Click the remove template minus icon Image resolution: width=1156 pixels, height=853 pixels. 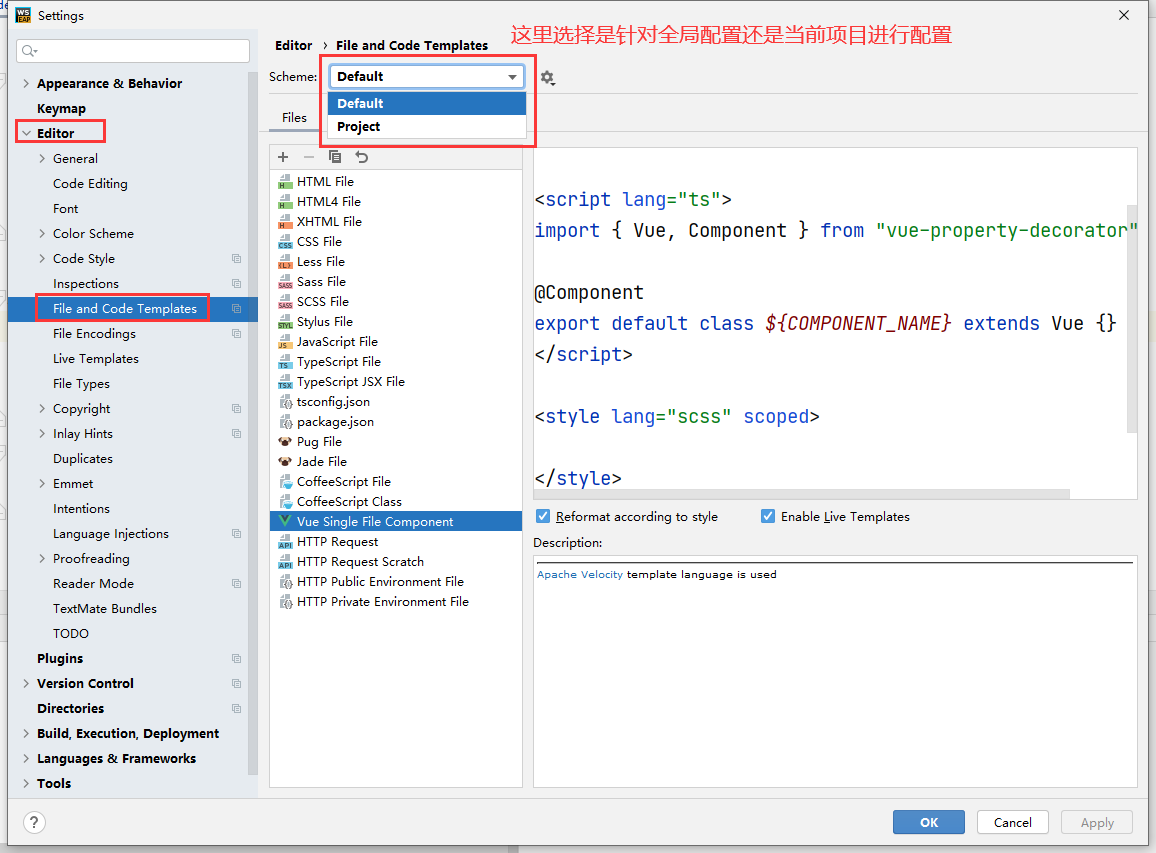click(x=309, y=157)
